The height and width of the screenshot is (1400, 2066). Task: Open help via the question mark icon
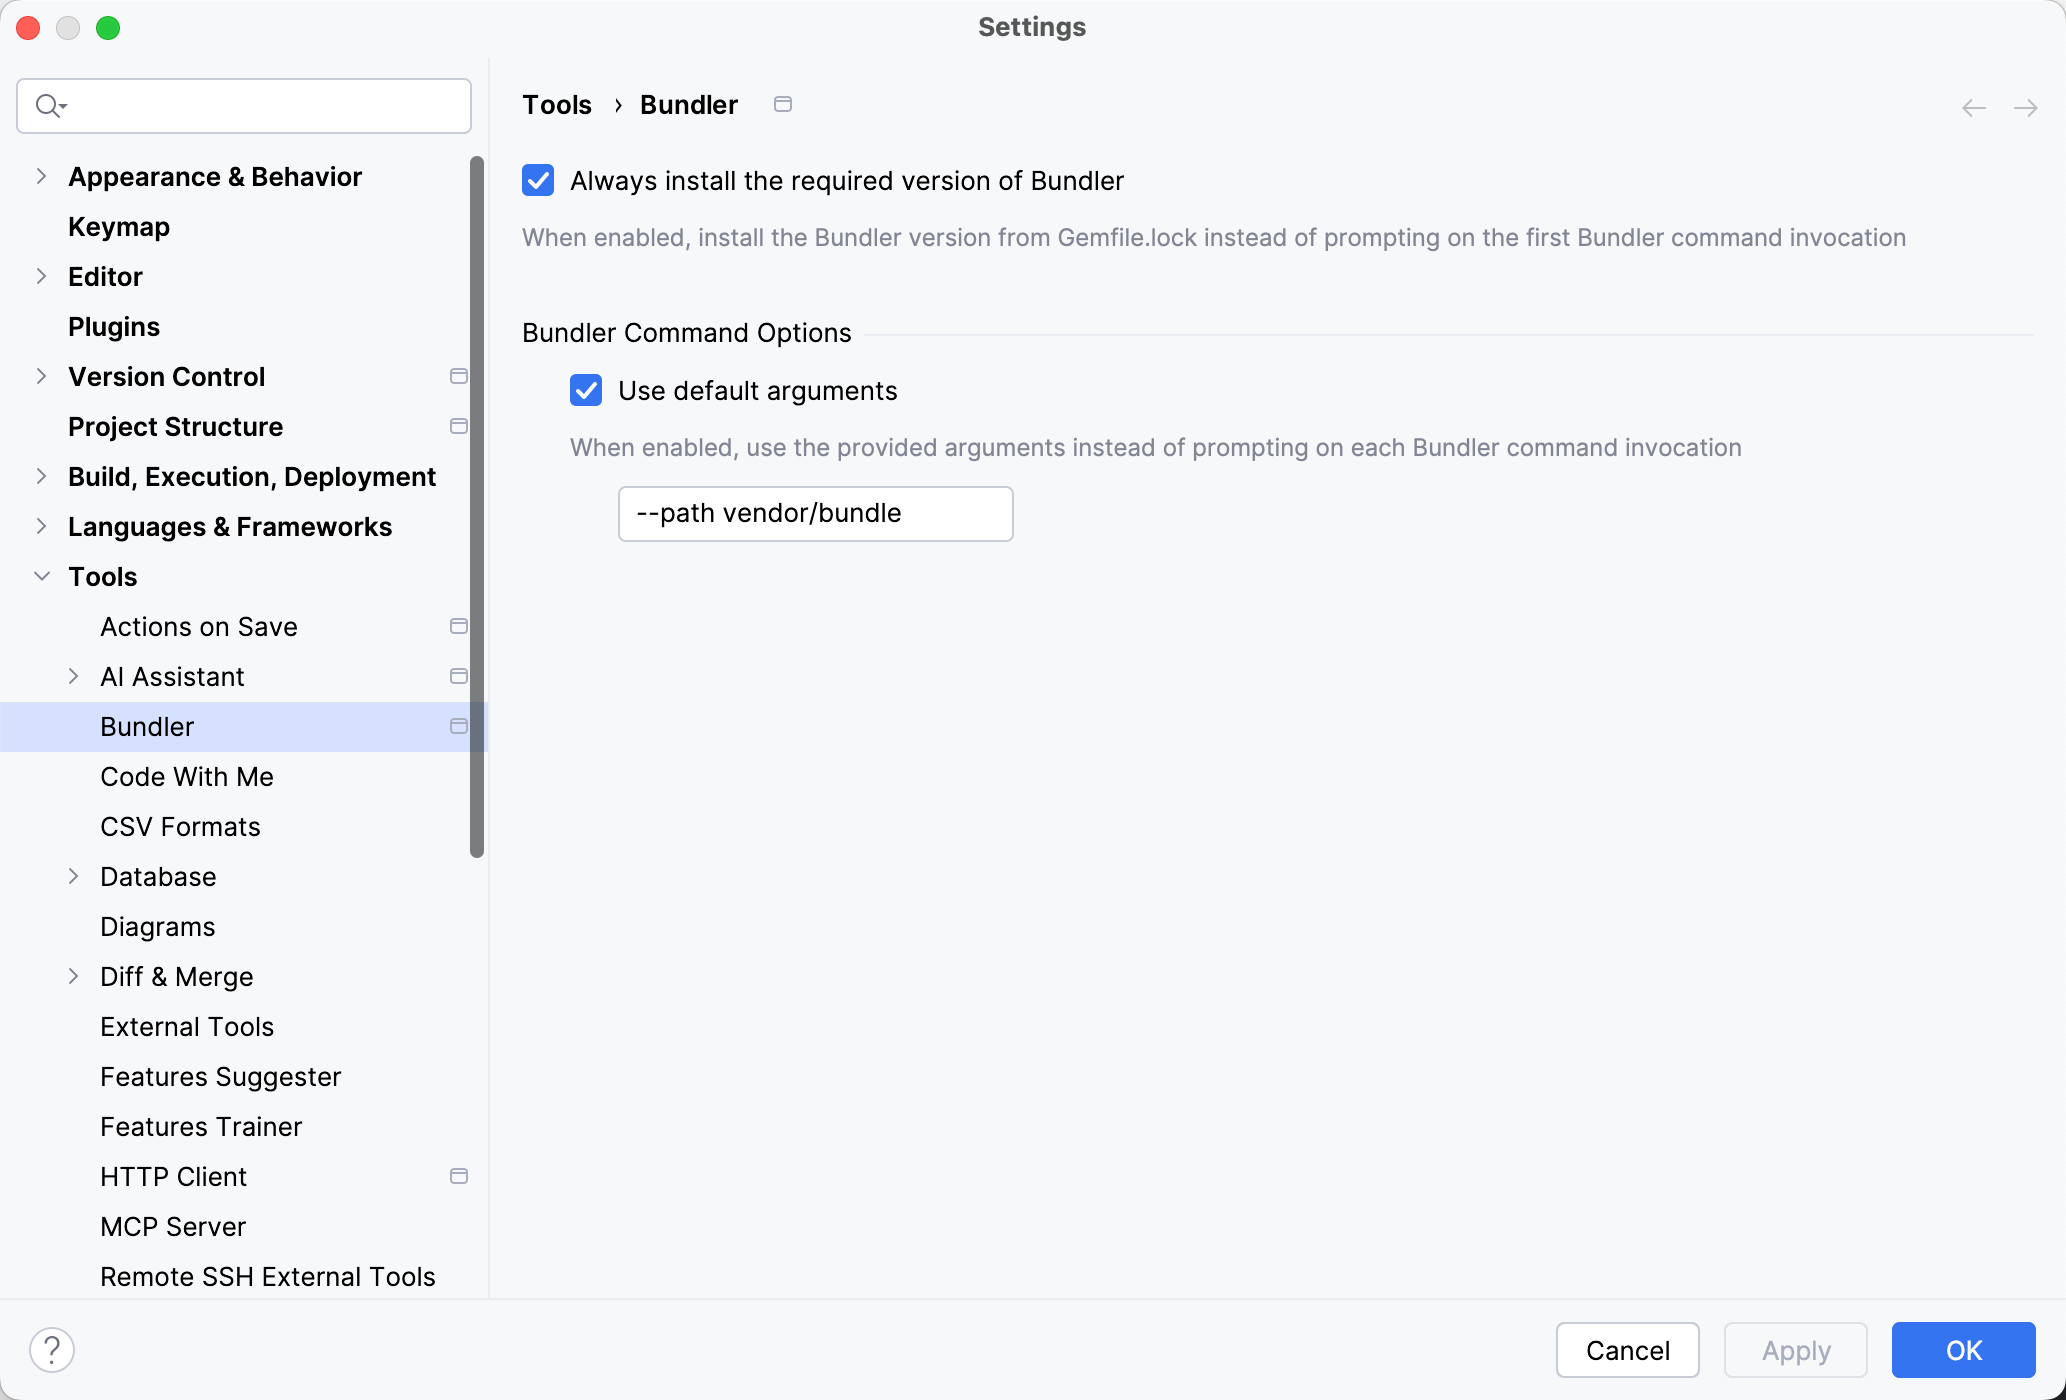pos(54,1348)
